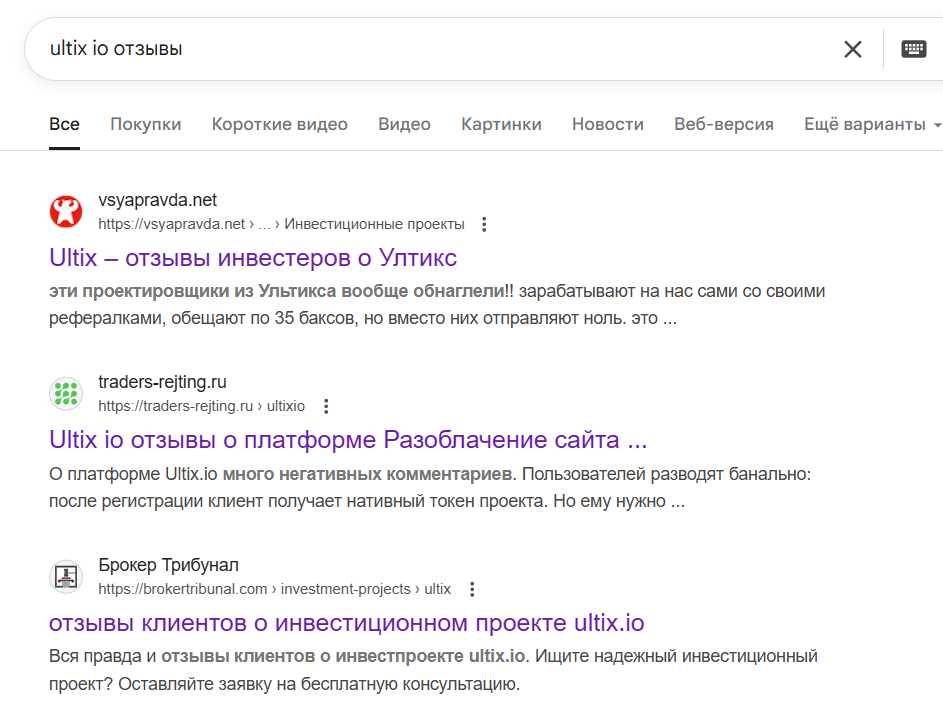The width and height of the screenshot is (943, 708).
Task: Expand the Ещё варианты dropdown
Action: pos(872,124)
